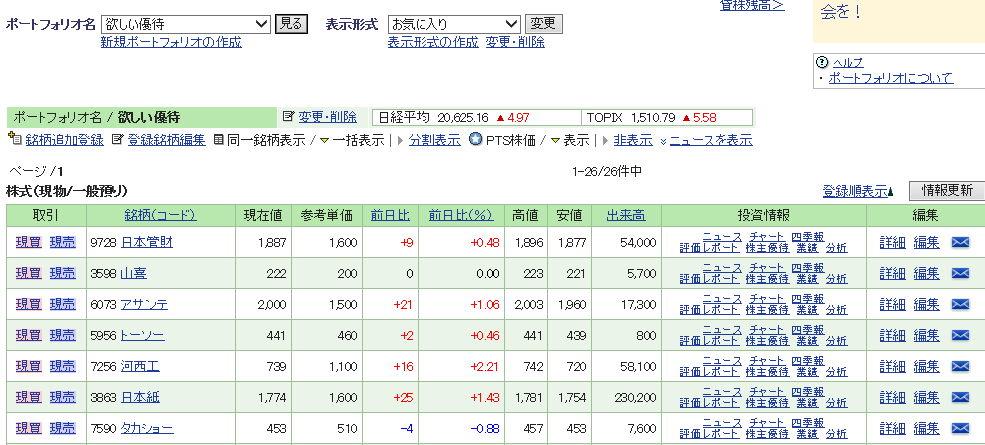
Task: Click 現売 for 山喜
Action: pos(63,273)
